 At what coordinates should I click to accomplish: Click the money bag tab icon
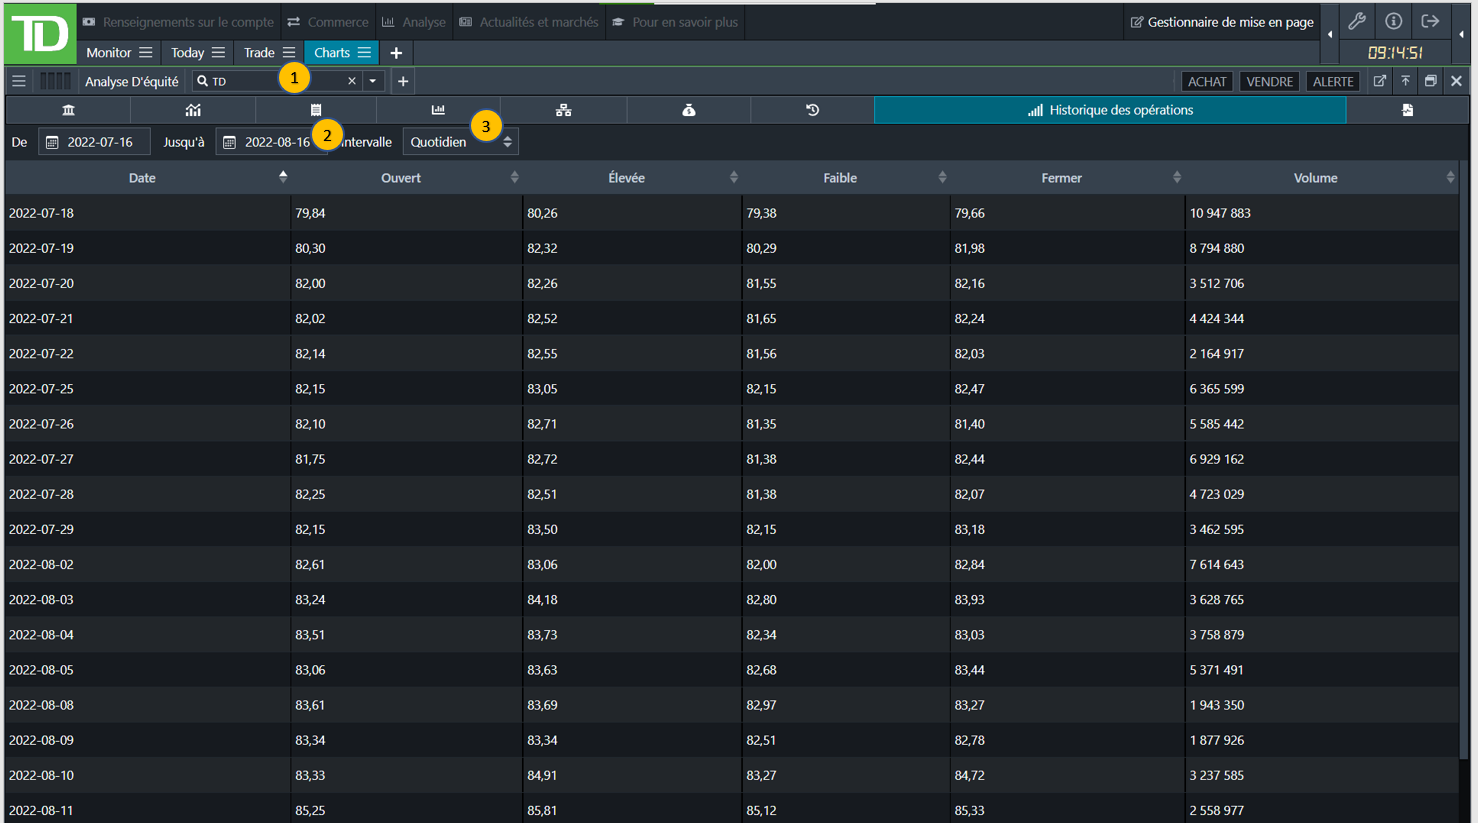[689, 110]
